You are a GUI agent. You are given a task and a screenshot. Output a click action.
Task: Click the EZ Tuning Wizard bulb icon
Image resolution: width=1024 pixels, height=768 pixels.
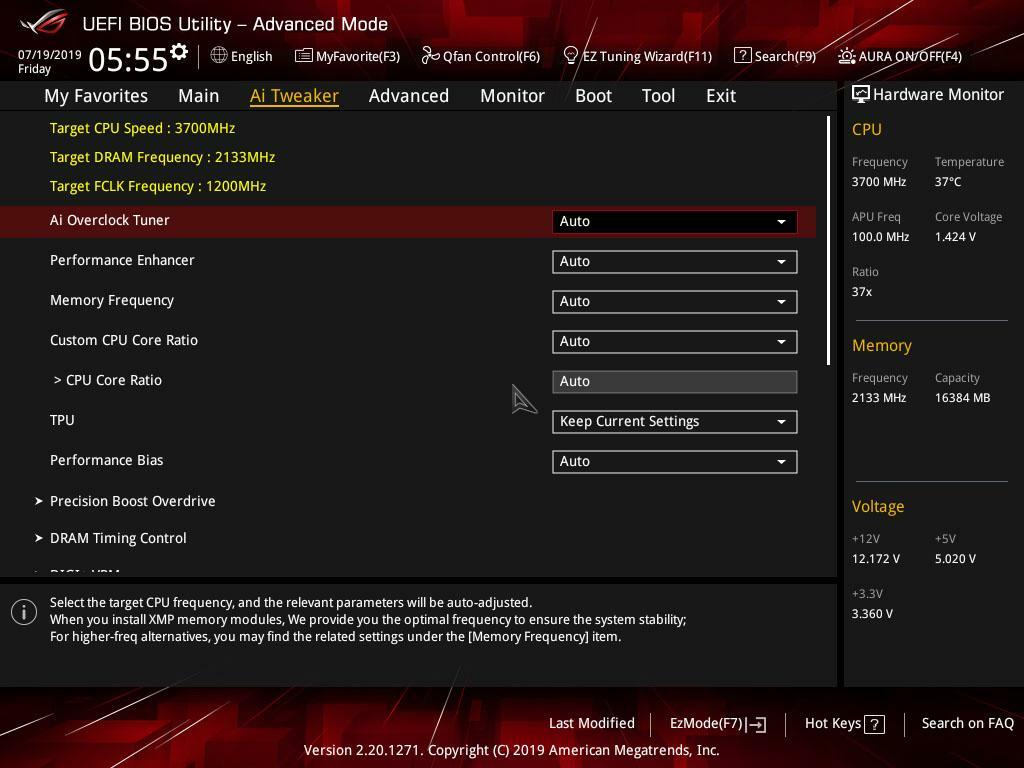(x=570, y=56)
